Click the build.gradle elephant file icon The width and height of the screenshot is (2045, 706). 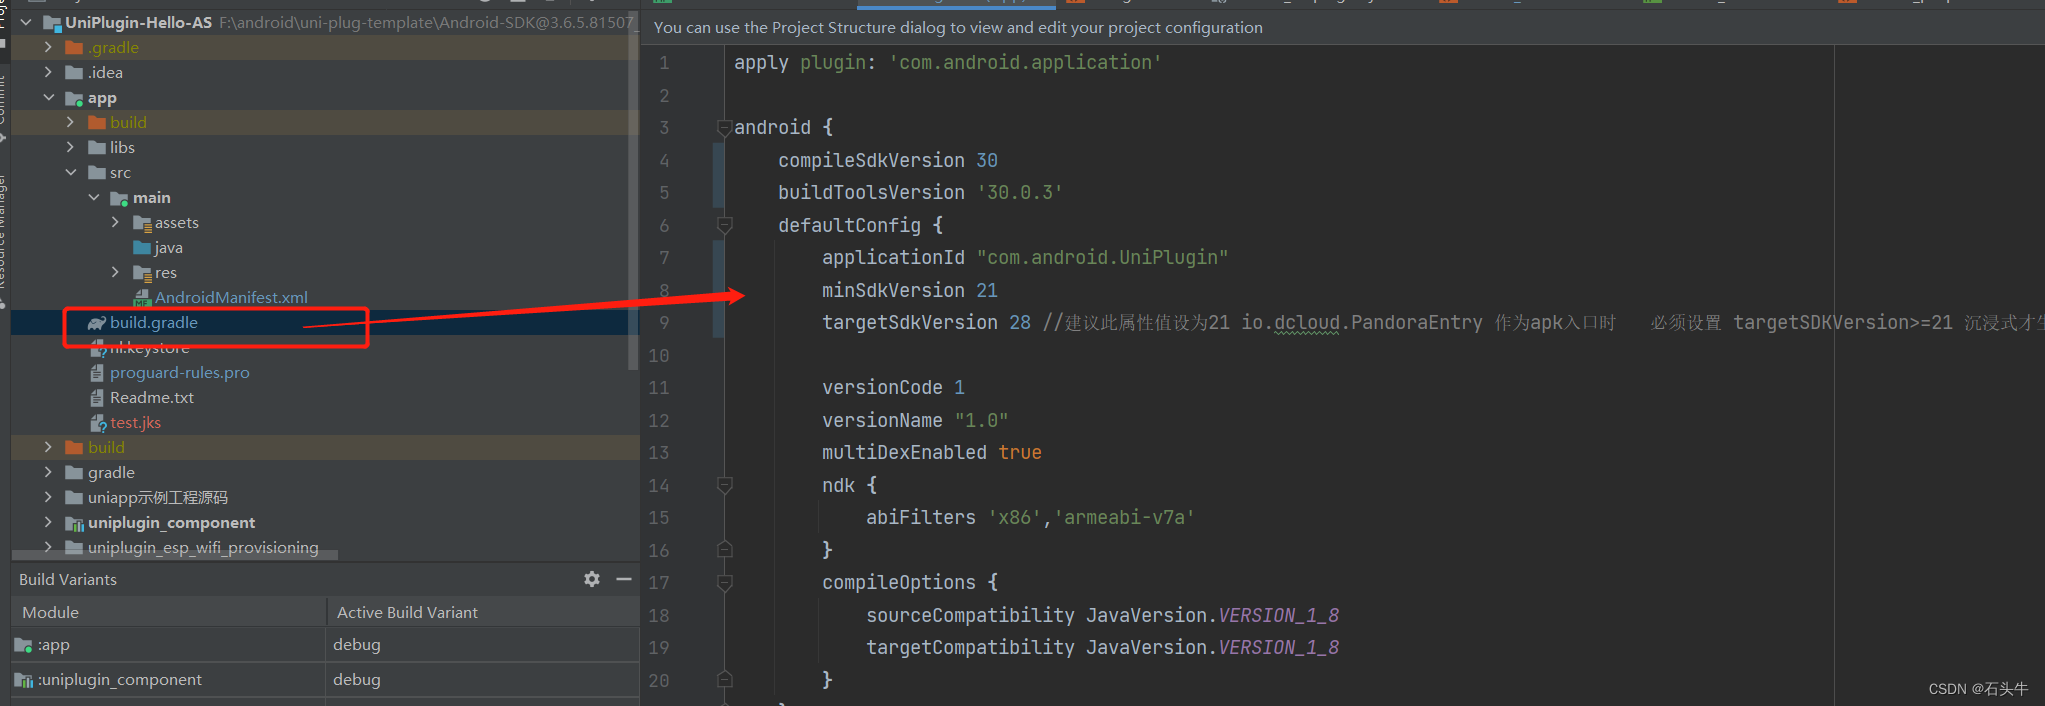pyautogui.click(x=97, y=323)
